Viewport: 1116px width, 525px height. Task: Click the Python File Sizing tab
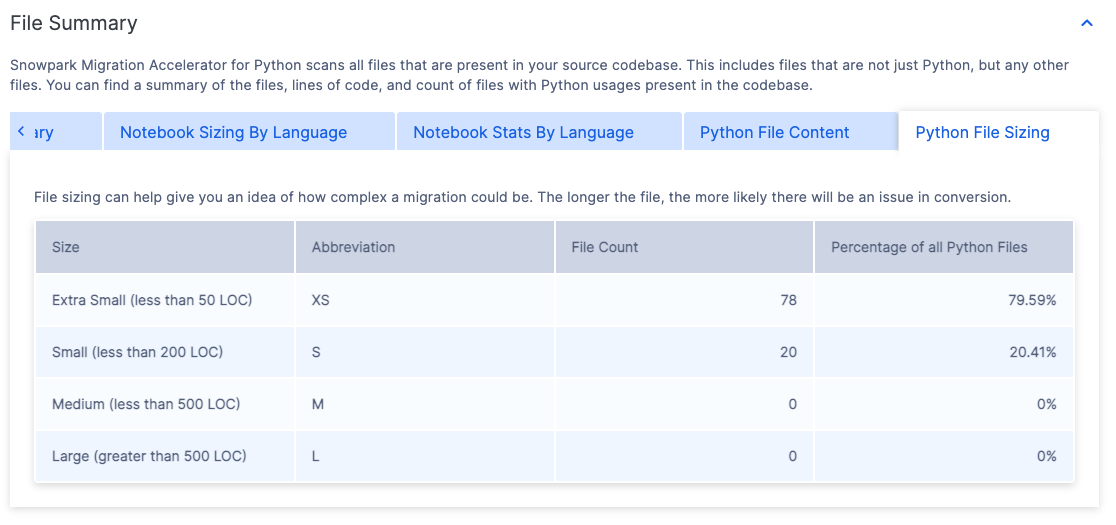(982, 132)
